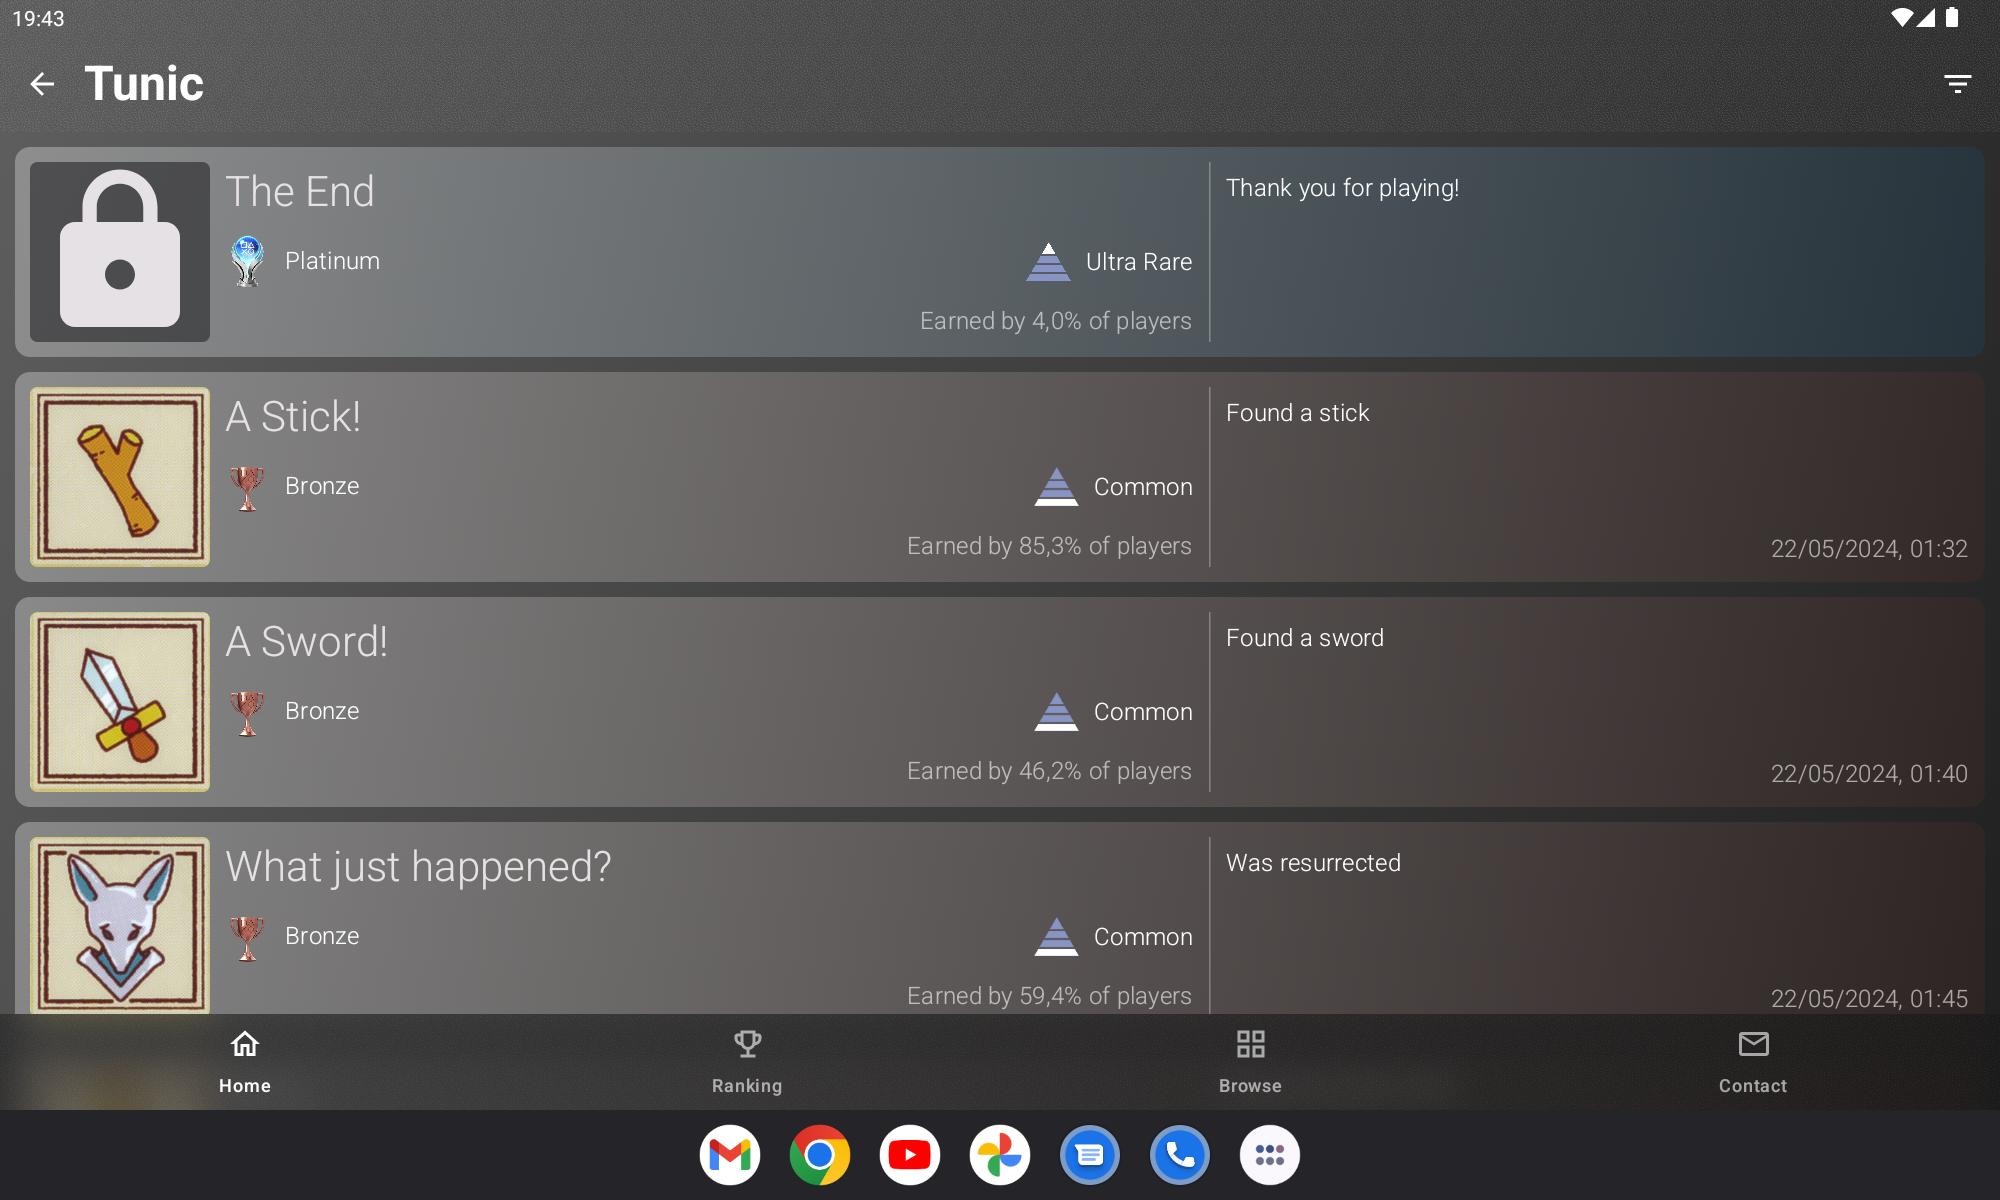2000x1200 pixels.
Task: Go back using the arrow beside Tunic
Action: (42, 84)
